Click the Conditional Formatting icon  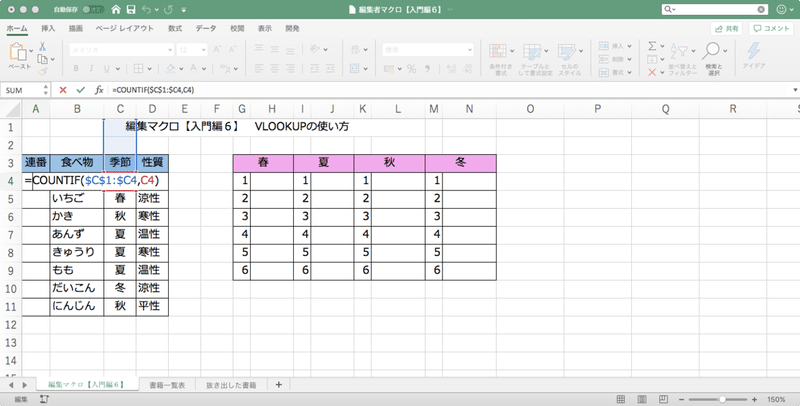(x=498, y=52)
